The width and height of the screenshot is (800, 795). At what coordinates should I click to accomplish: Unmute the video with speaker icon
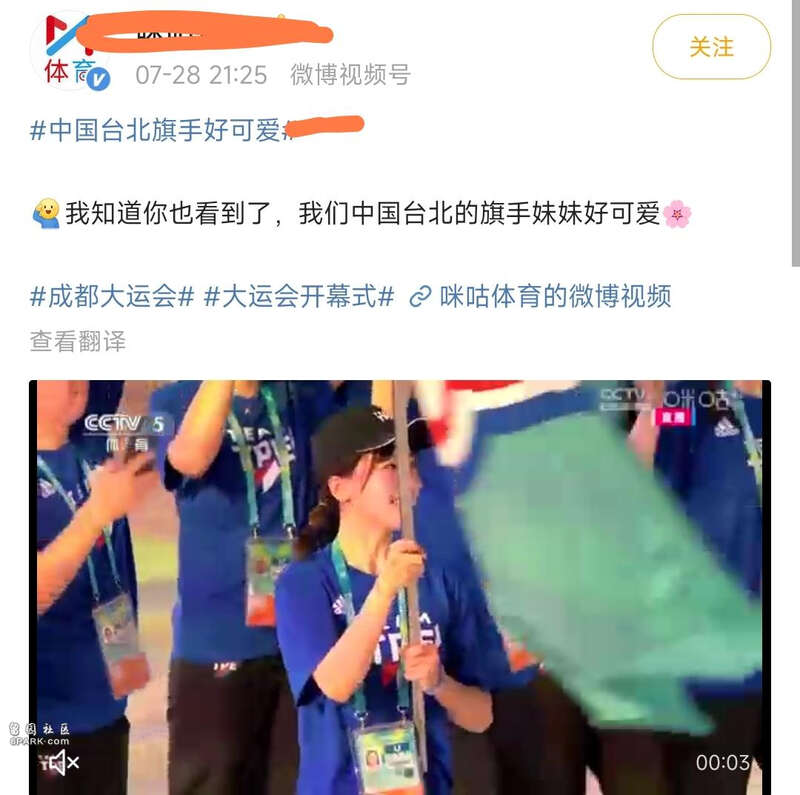pyautogui.click(x=59, y=763)
